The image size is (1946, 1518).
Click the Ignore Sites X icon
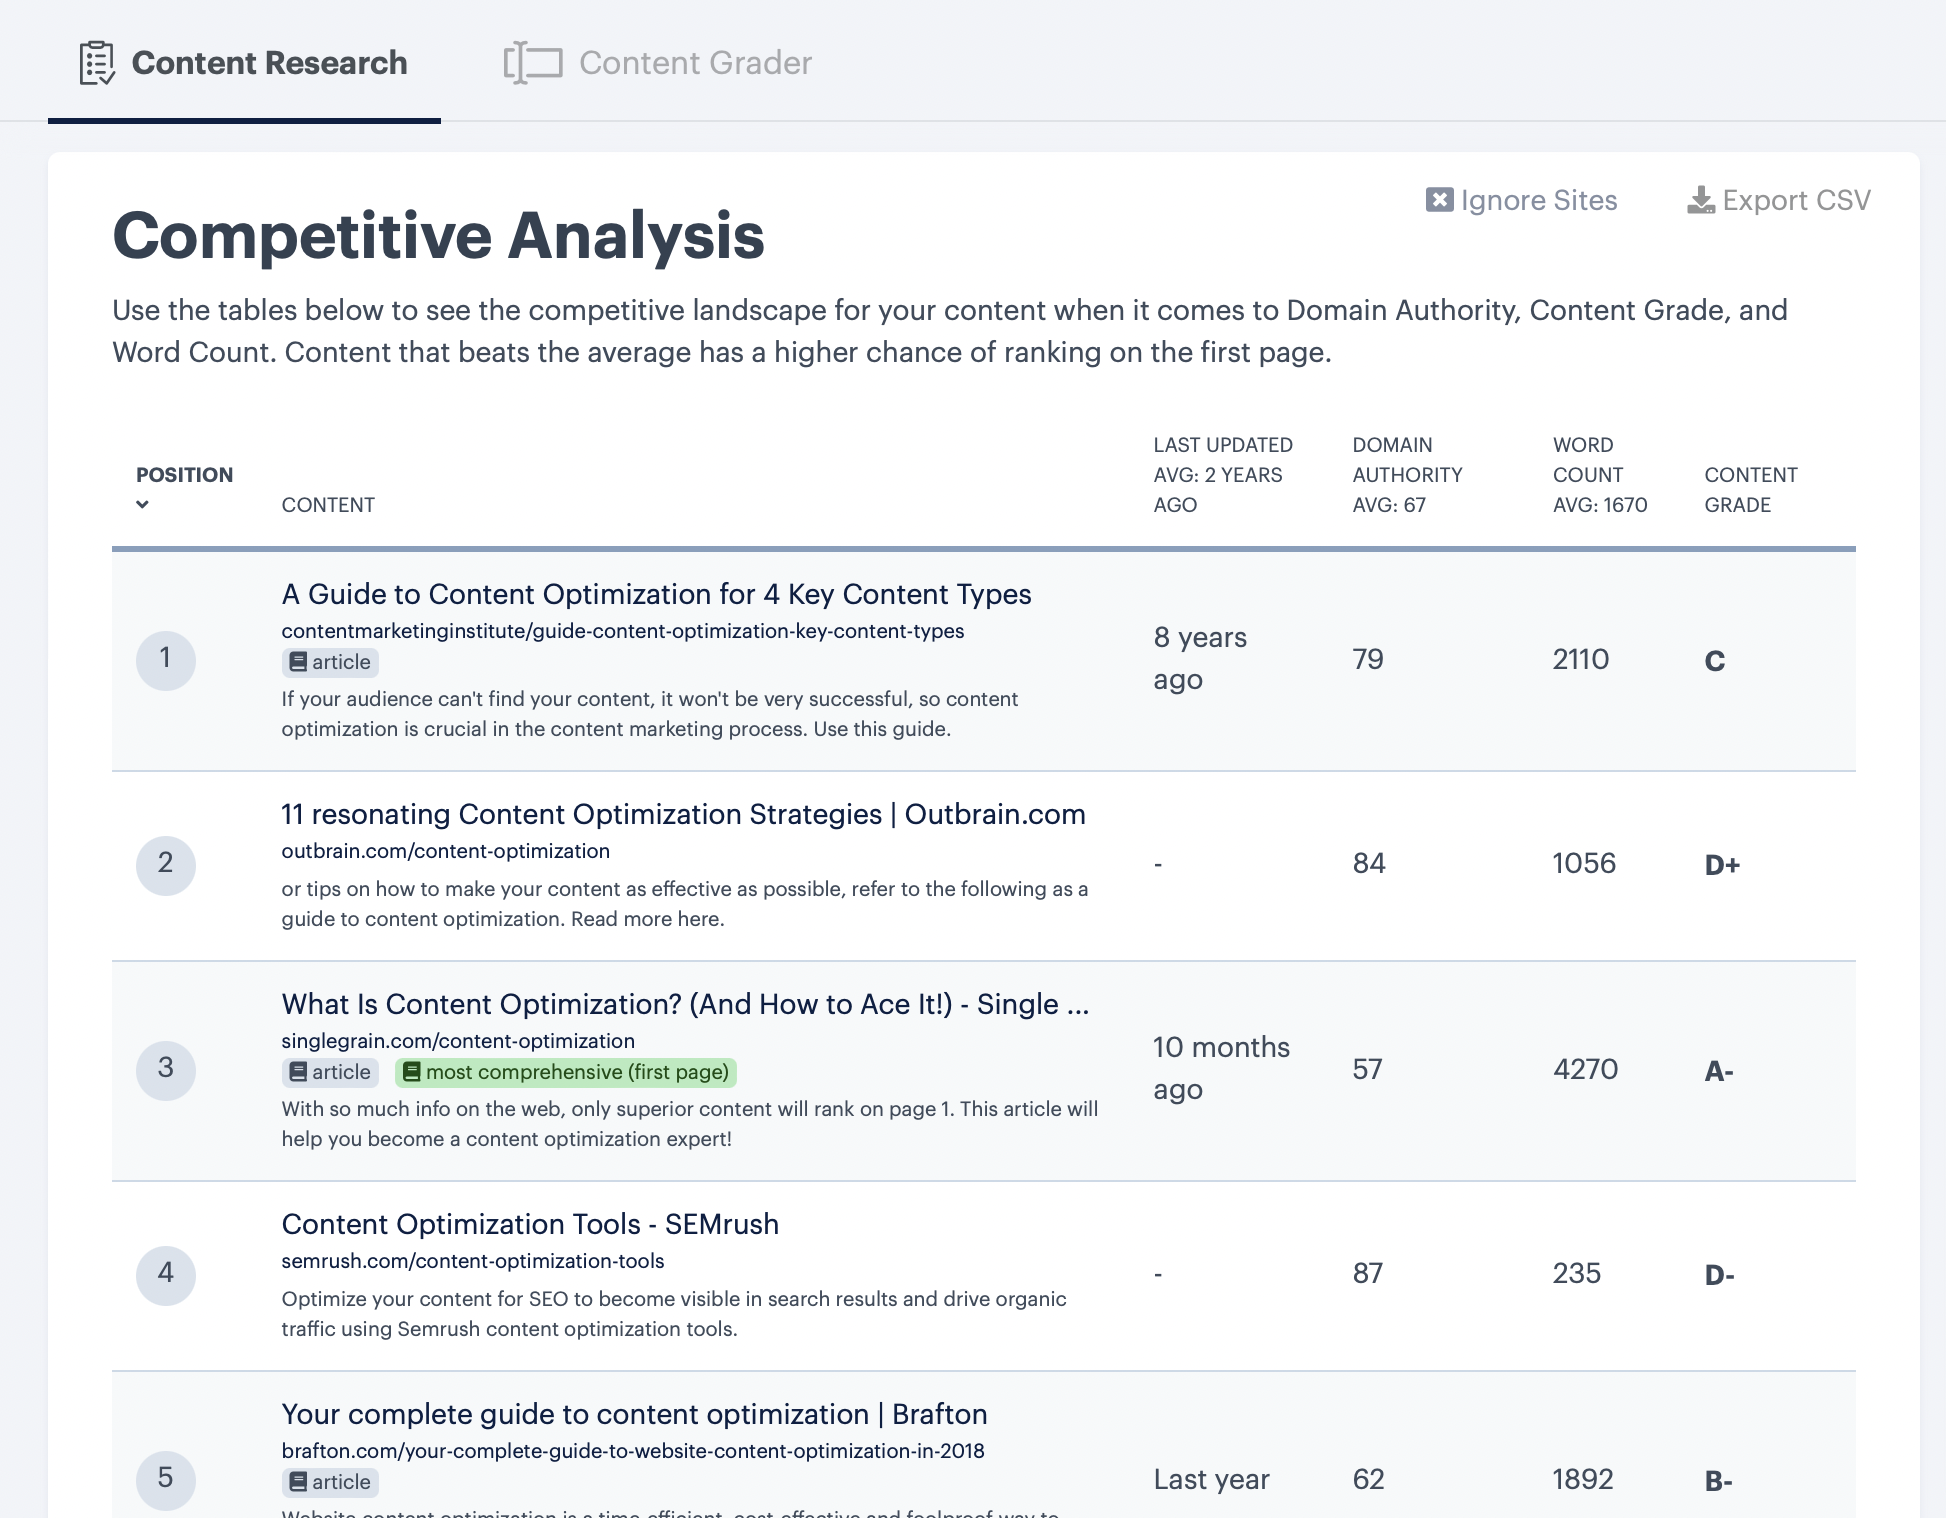pos(1439,200)
